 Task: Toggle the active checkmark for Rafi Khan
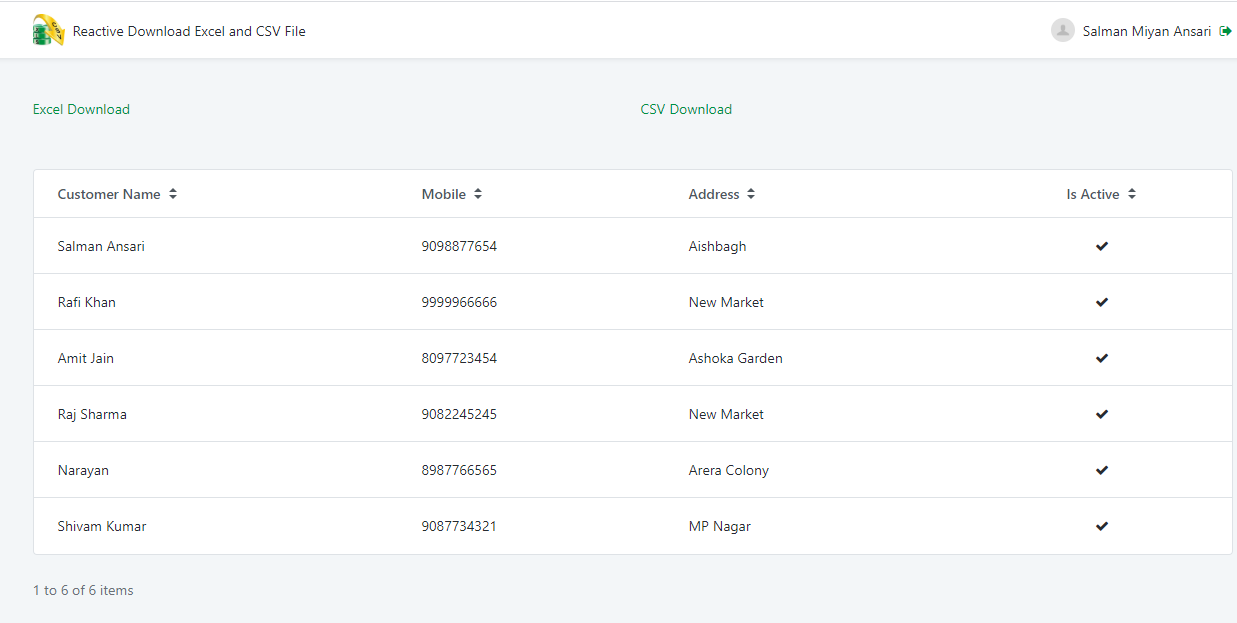point(1101,302)
